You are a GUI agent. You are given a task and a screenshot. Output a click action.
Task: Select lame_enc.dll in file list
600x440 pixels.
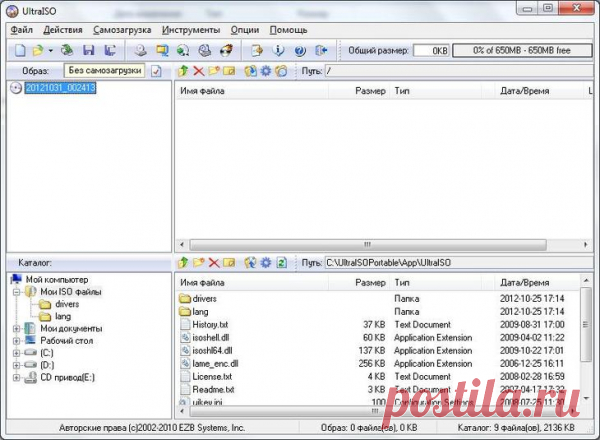point(215,363)
